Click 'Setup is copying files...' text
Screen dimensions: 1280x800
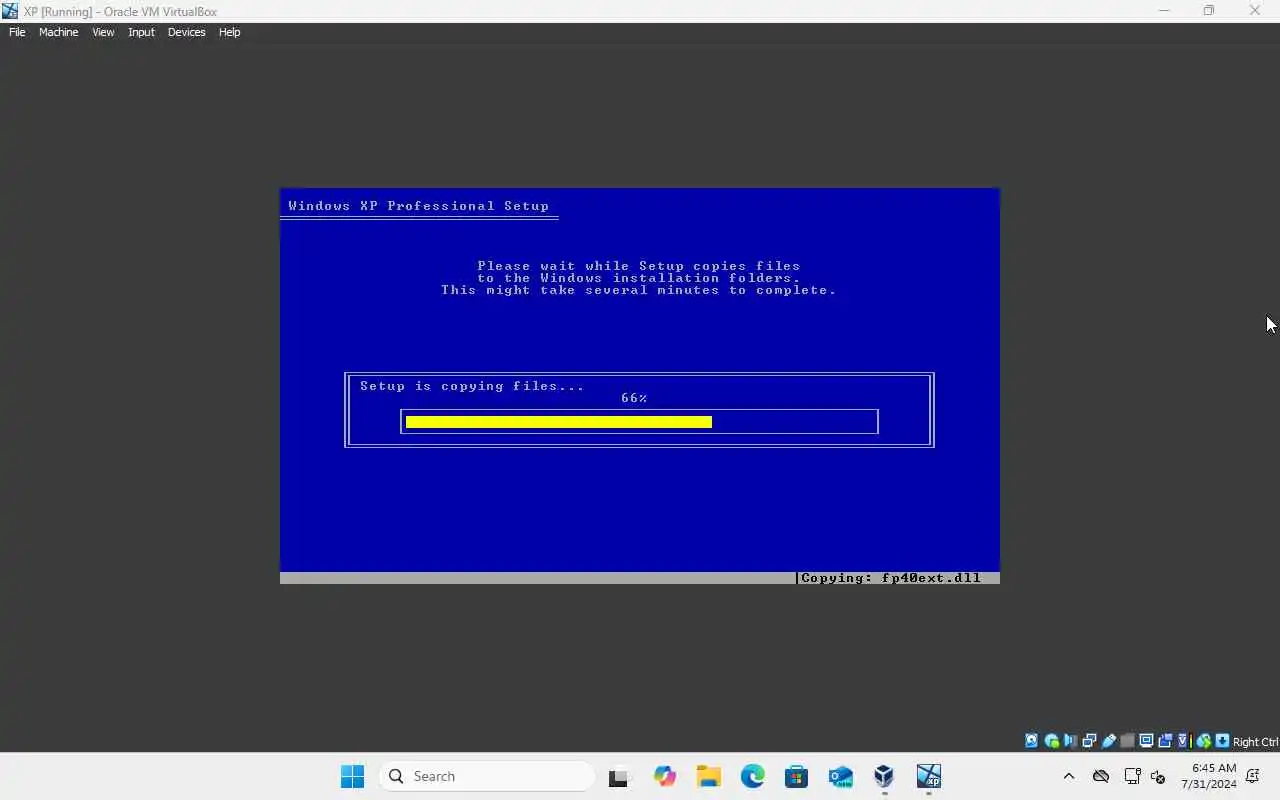(472, 386)
